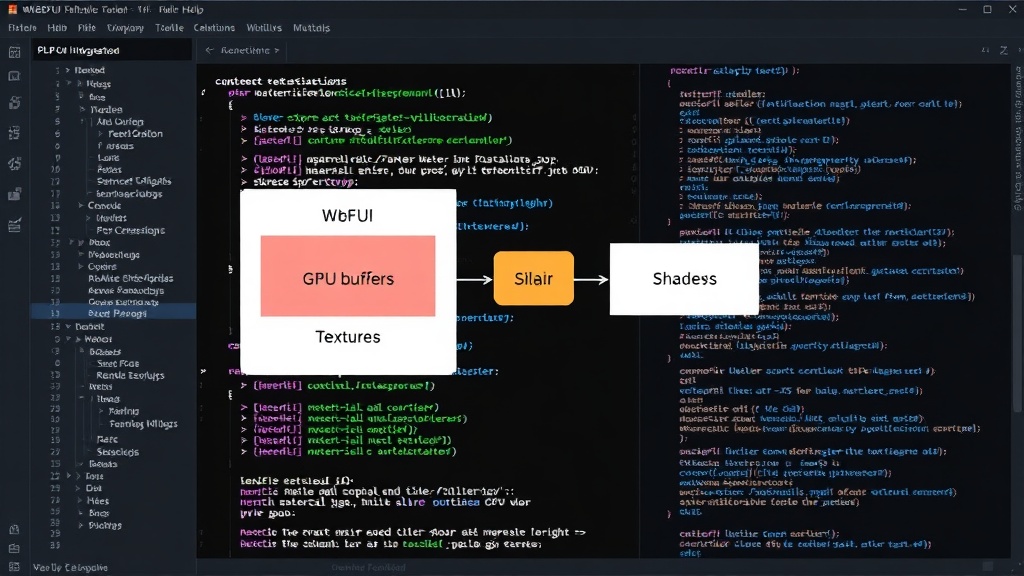The width and height of the screenshot is (1024, 576).
Task: Click the pink 'GPU buffers' block
Action: (348, 276)
